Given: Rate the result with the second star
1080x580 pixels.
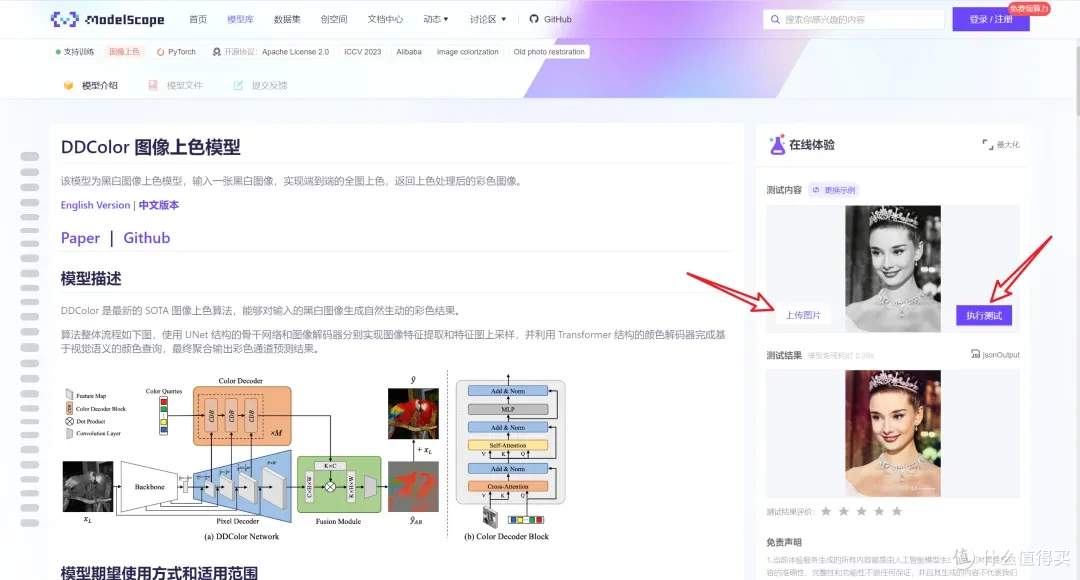Looking at the screenshot, I should (x=844, y=511).
